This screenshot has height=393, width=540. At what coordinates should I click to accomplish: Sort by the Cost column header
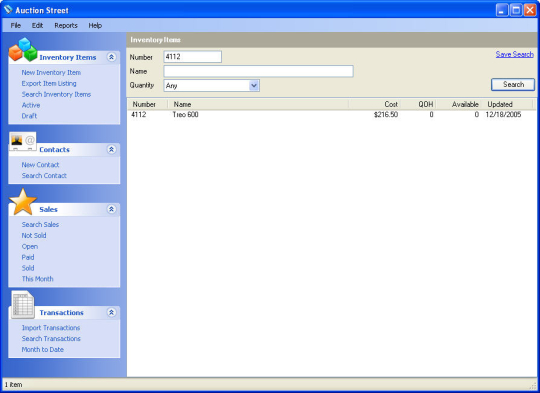click(375, 104)
